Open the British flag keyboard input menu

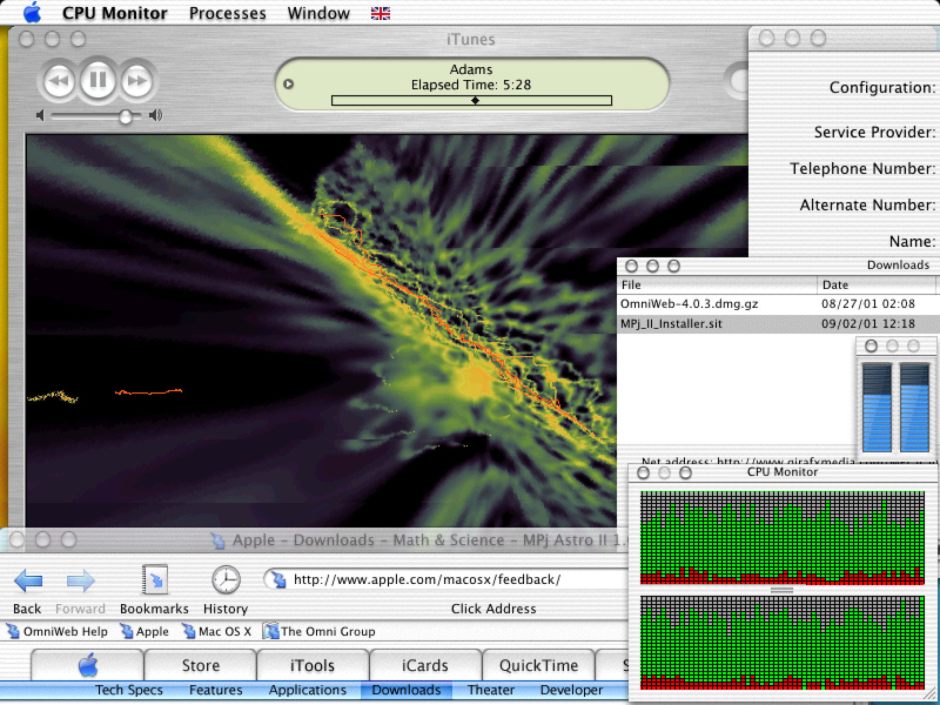click(380, 13)
